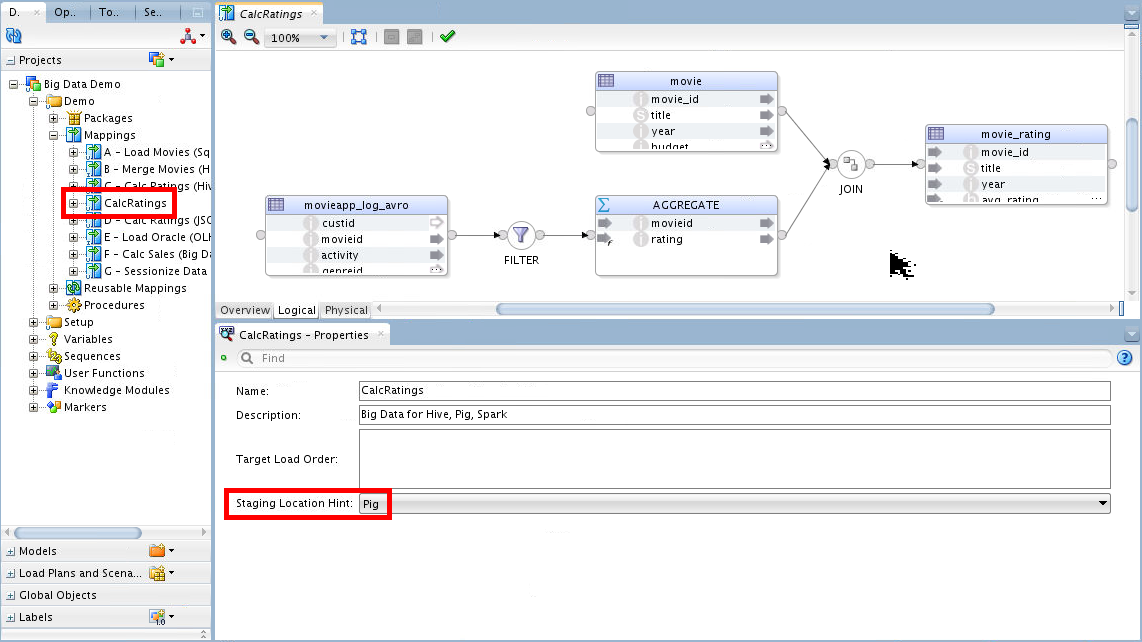
Task: Click the expand components toolbar icon
Action: point(414,36)
